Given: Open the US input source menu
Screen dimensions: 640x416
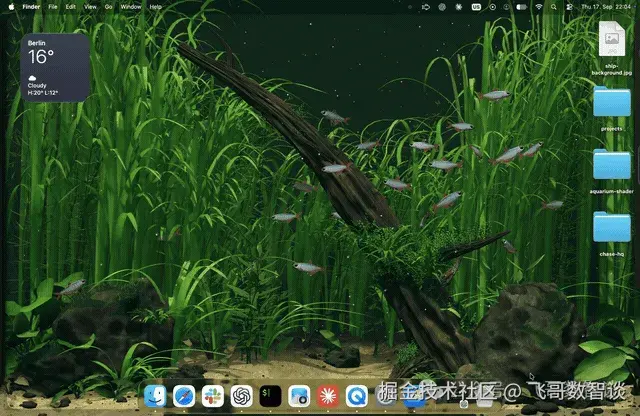Looking at the screenshot, I should [x=476, y=7].
